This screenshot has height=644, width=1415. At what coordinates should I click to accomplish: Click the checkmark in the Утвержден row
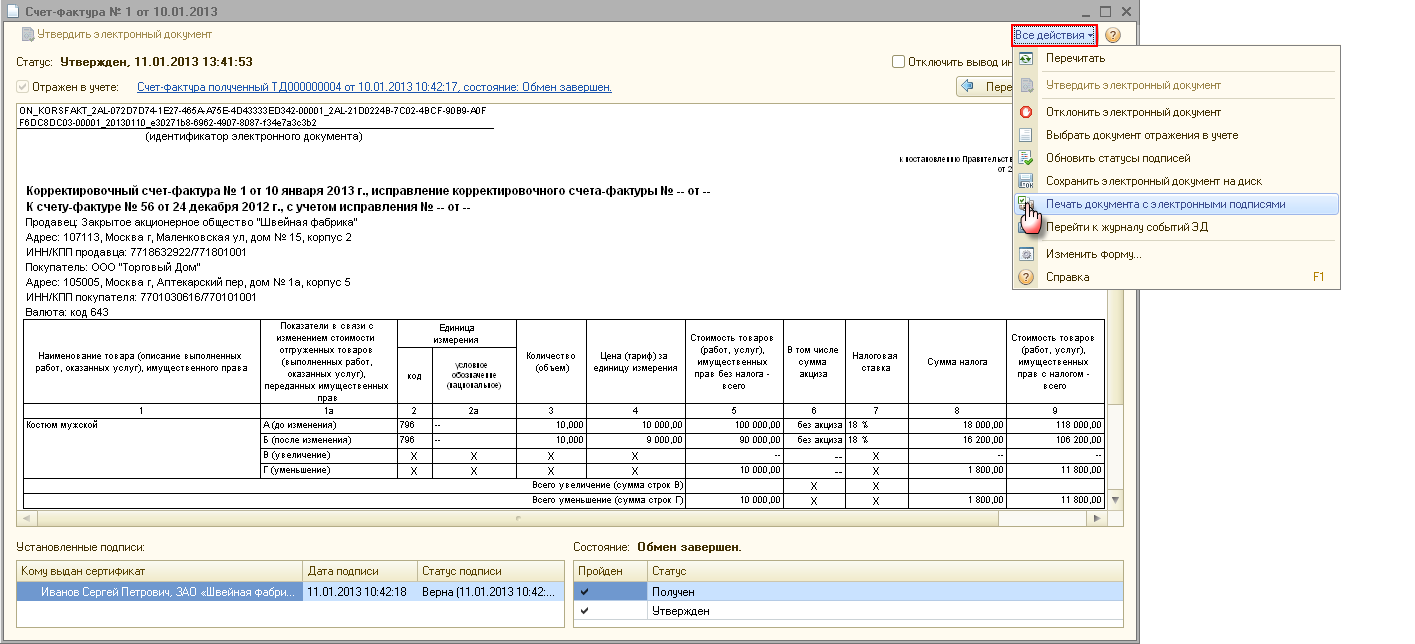(583, 610)
